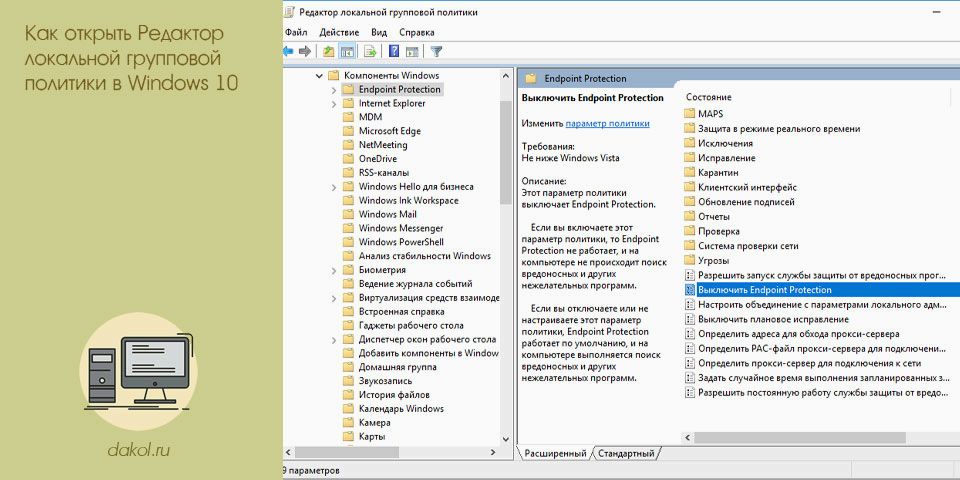Expand the Виртуализация средств взаимодействия node
Screen dimensions: 960x480
[334, 298]
